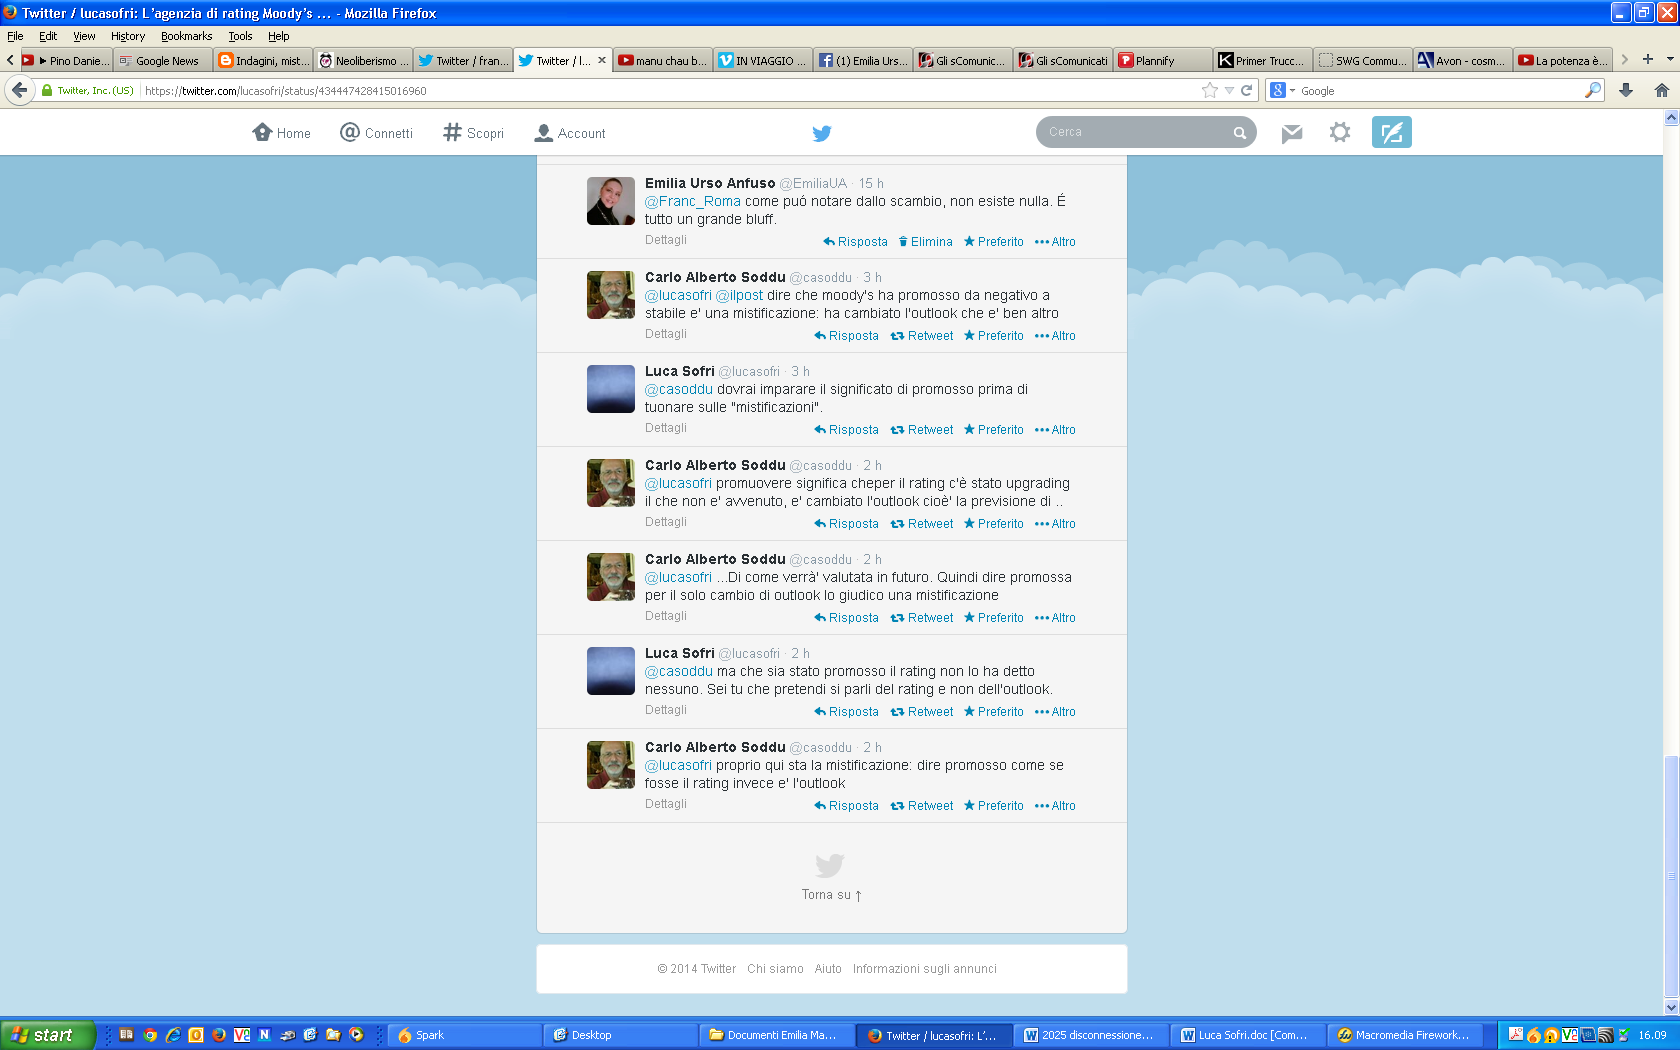Switch to the Google News tab
The height and width of the screenshot is (1050, 1680).
point(164,60)
